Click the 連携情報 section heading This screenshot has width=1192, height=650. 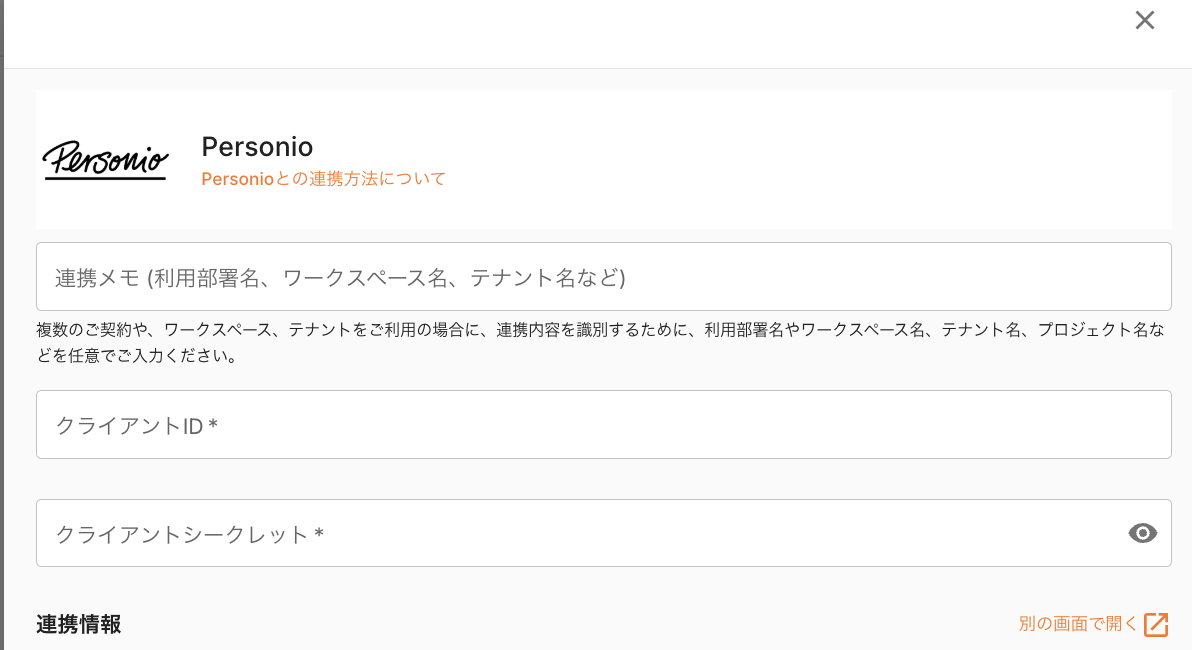pos(79,625)
